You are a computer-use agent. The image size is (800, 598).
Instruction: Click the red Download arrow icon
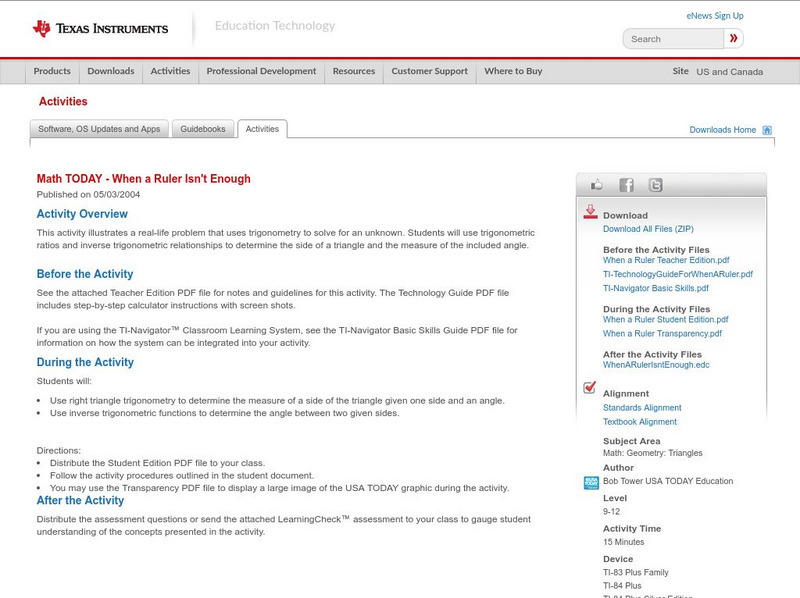coord(590,212)
